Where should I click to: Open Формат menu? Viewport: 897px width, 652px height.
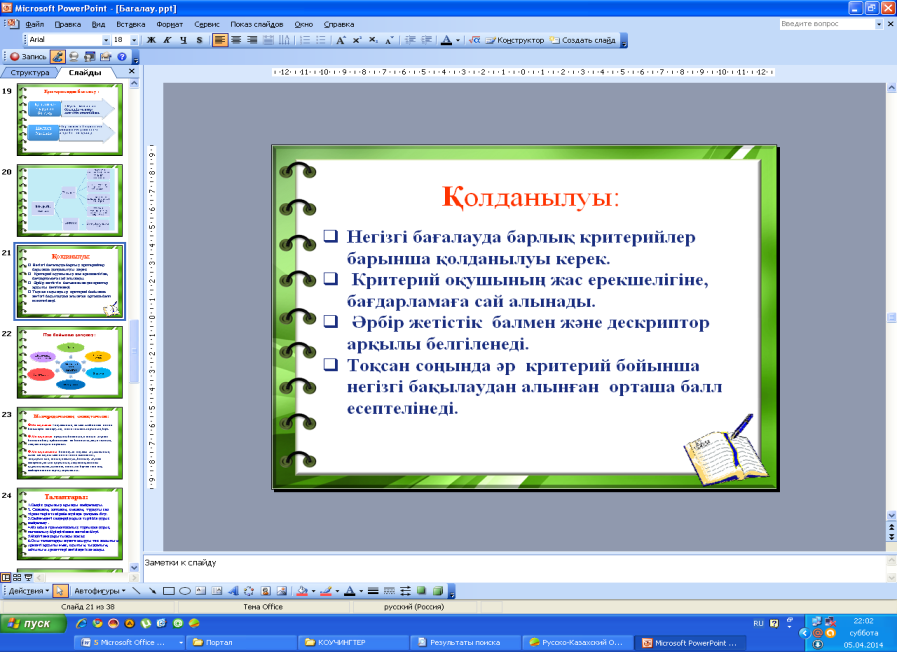(x=169, y=25)
